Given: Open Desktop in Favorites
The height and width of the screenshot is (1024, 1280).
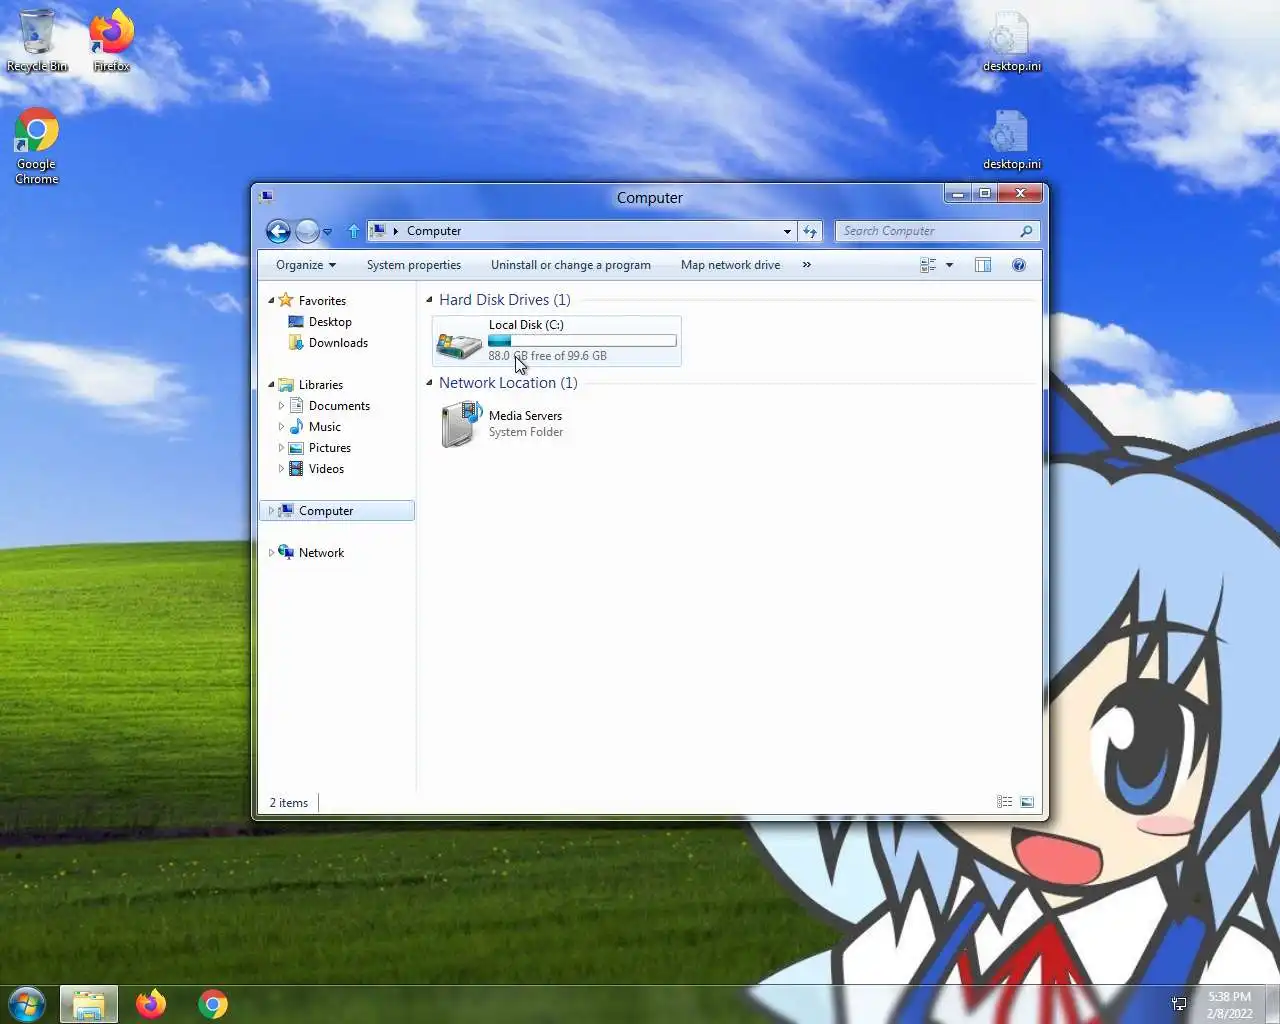Looking at the screenshot, I should (x=330, y=322).
